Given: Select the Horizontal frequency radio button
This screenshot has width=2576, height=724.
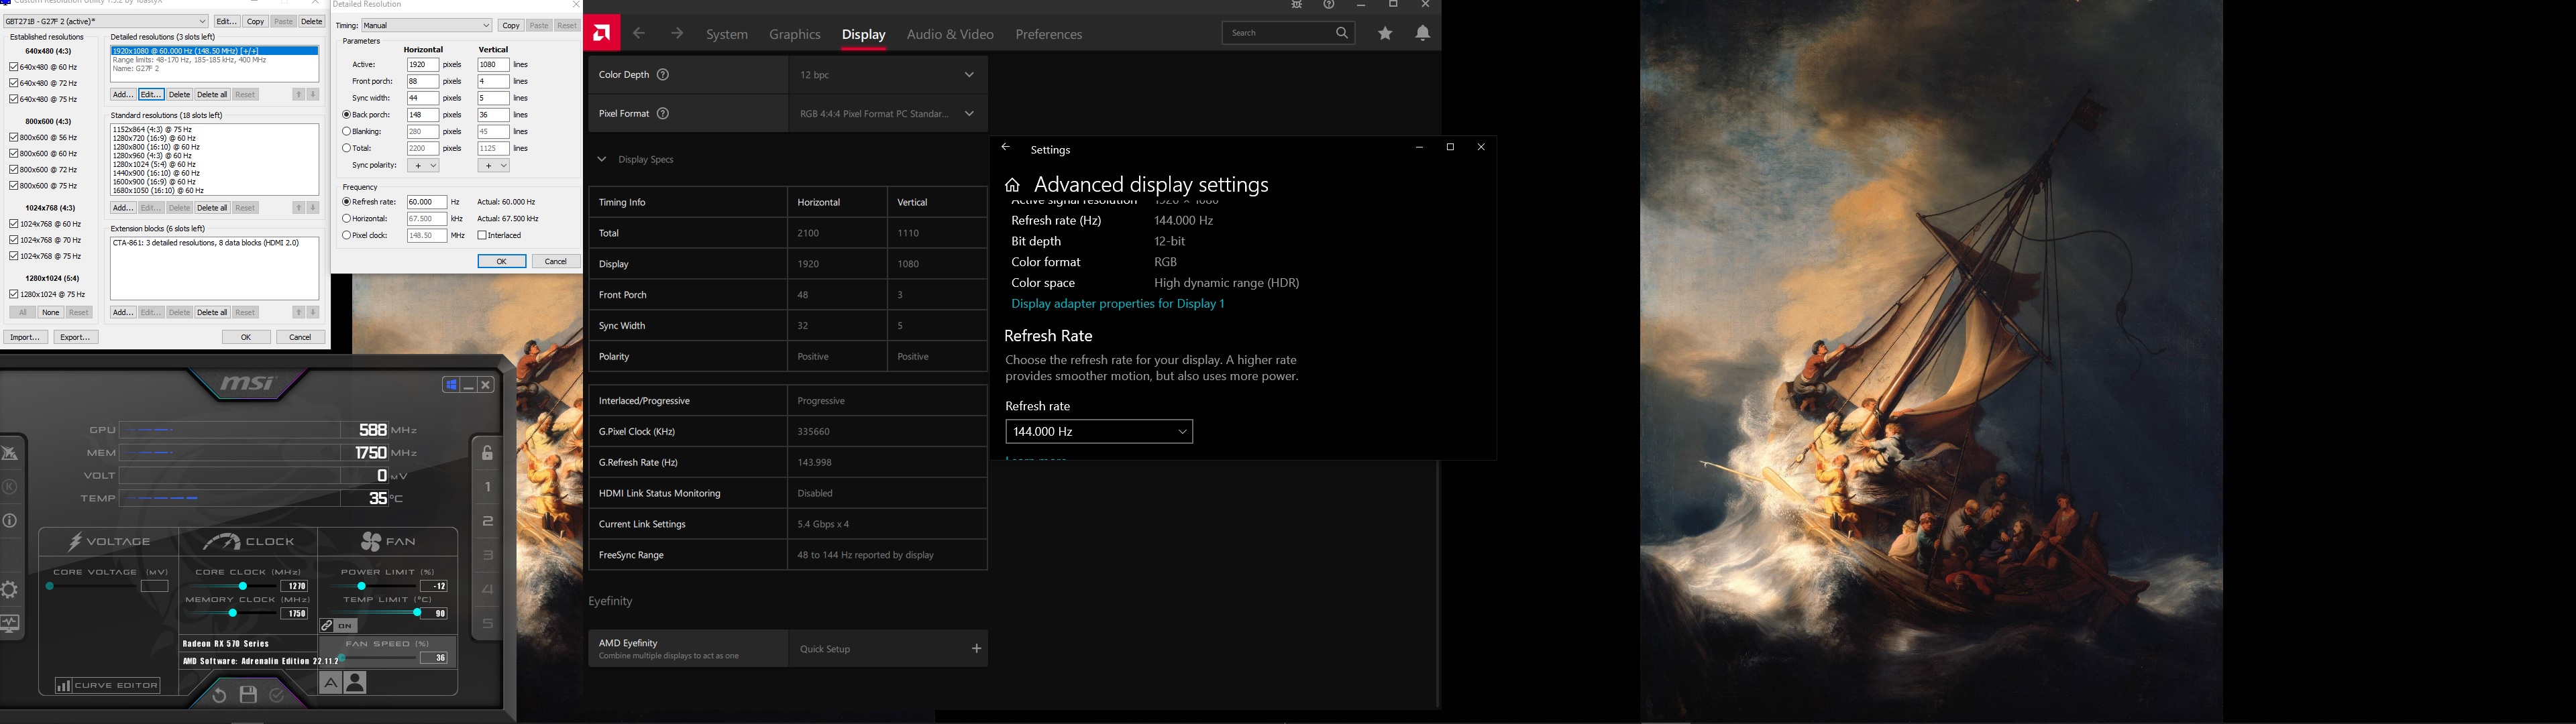Looking at the screenshot, I should [x=346, y=218].
